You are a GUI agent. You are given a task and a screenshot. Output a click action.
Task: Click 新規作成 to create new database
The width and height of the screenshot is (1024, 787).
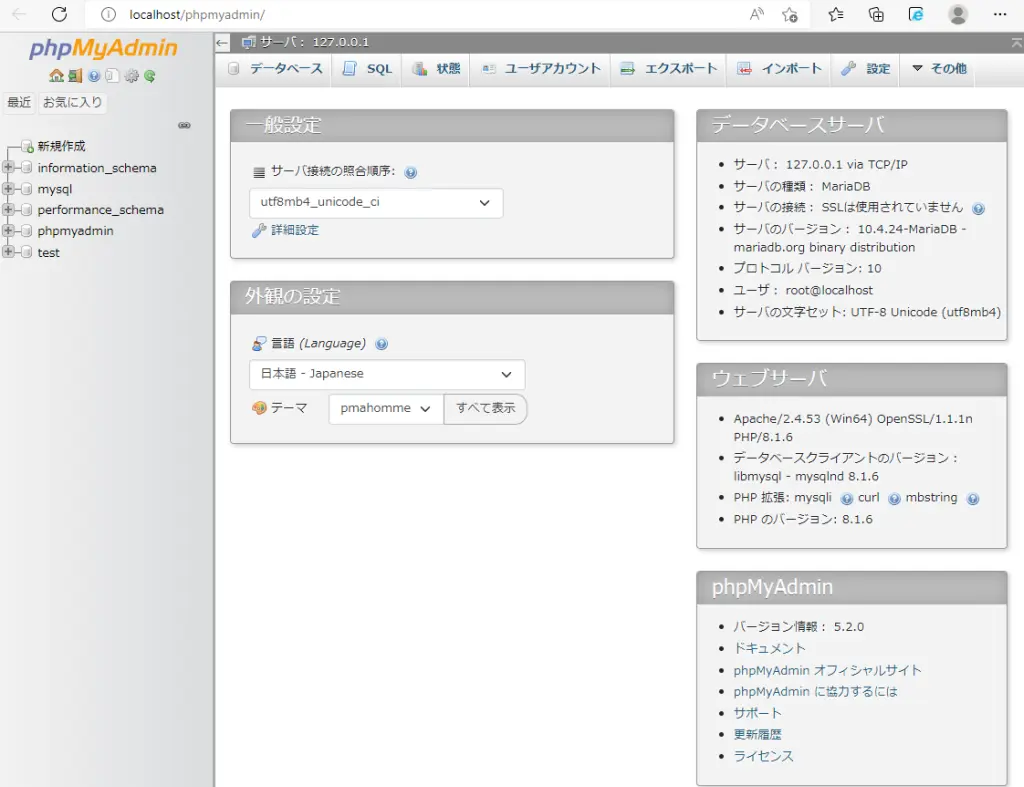tap(61, 146)
